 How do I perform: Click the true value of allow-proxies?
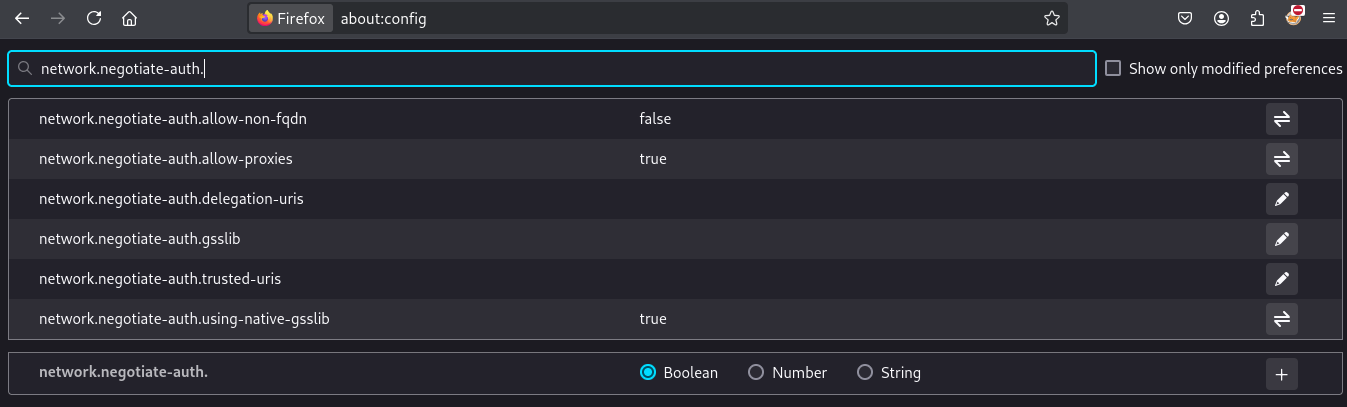click(x=653, y=159)
